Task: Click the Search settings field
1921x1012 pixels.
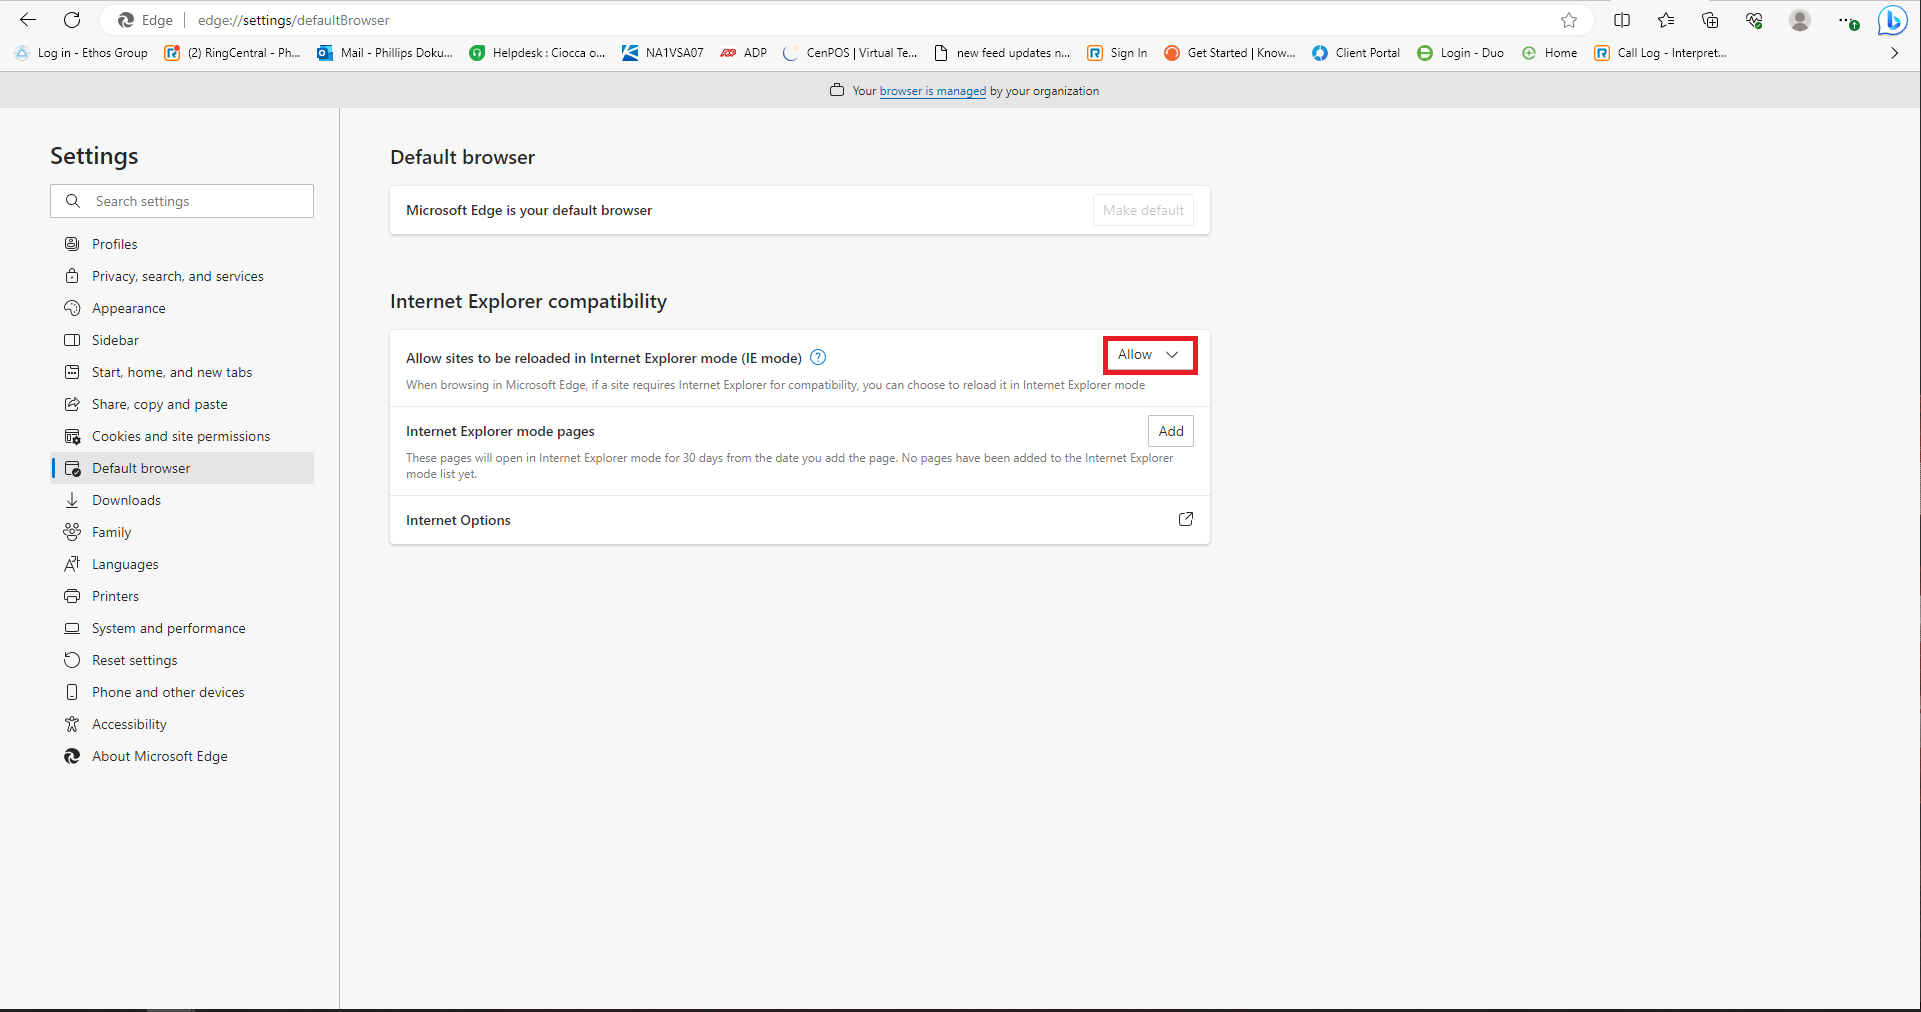Action: [182, 201]
